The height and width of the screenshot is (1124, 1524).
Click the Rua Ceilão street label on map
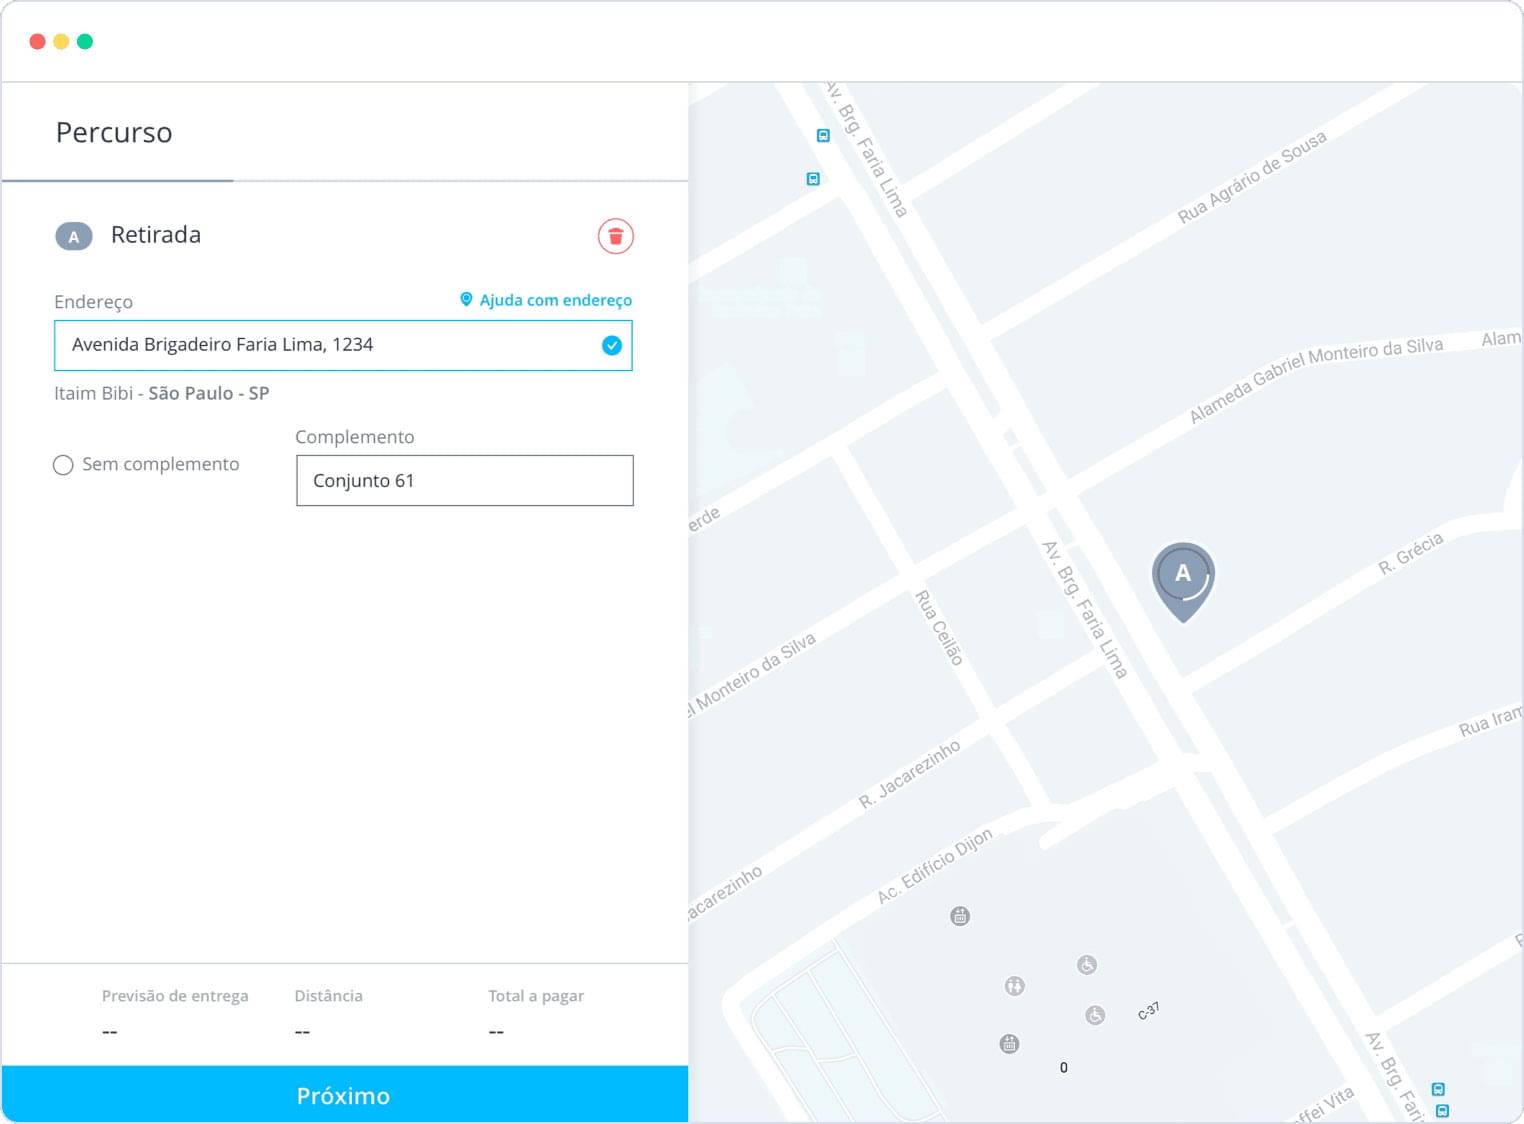point(939,628)
